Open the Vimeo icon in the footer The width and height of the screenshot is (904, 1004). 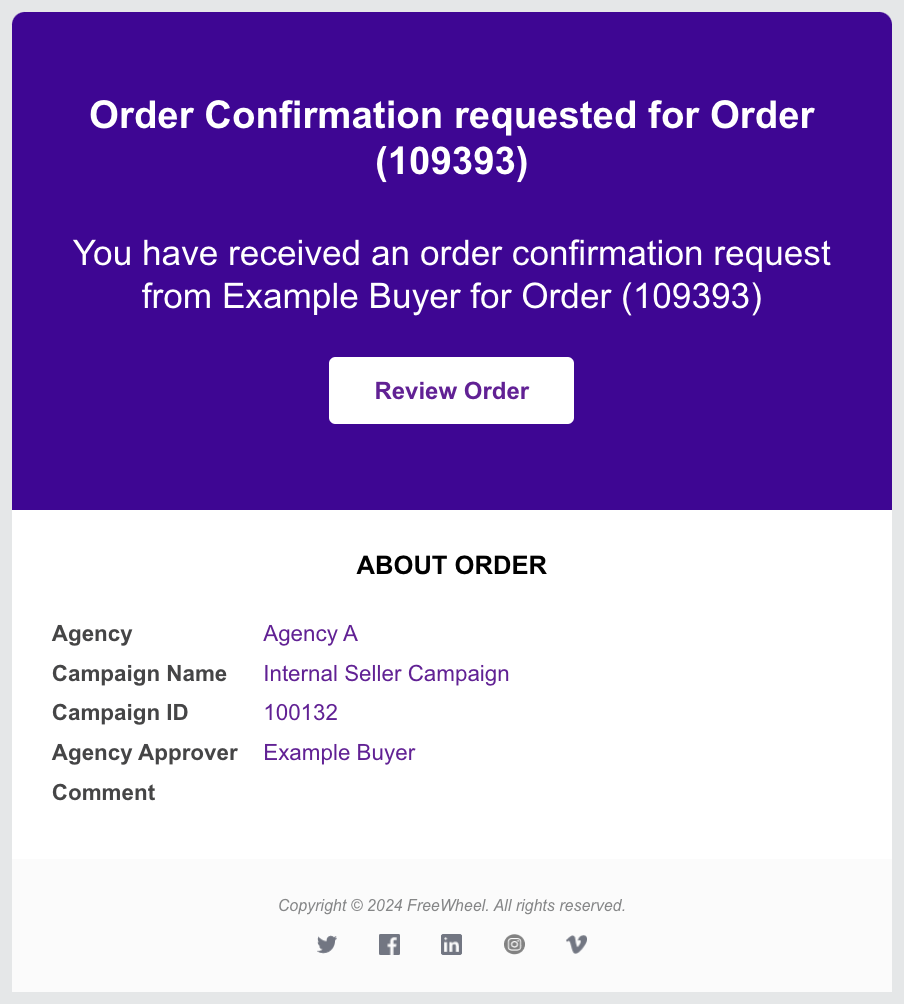[x=577, y=944]
